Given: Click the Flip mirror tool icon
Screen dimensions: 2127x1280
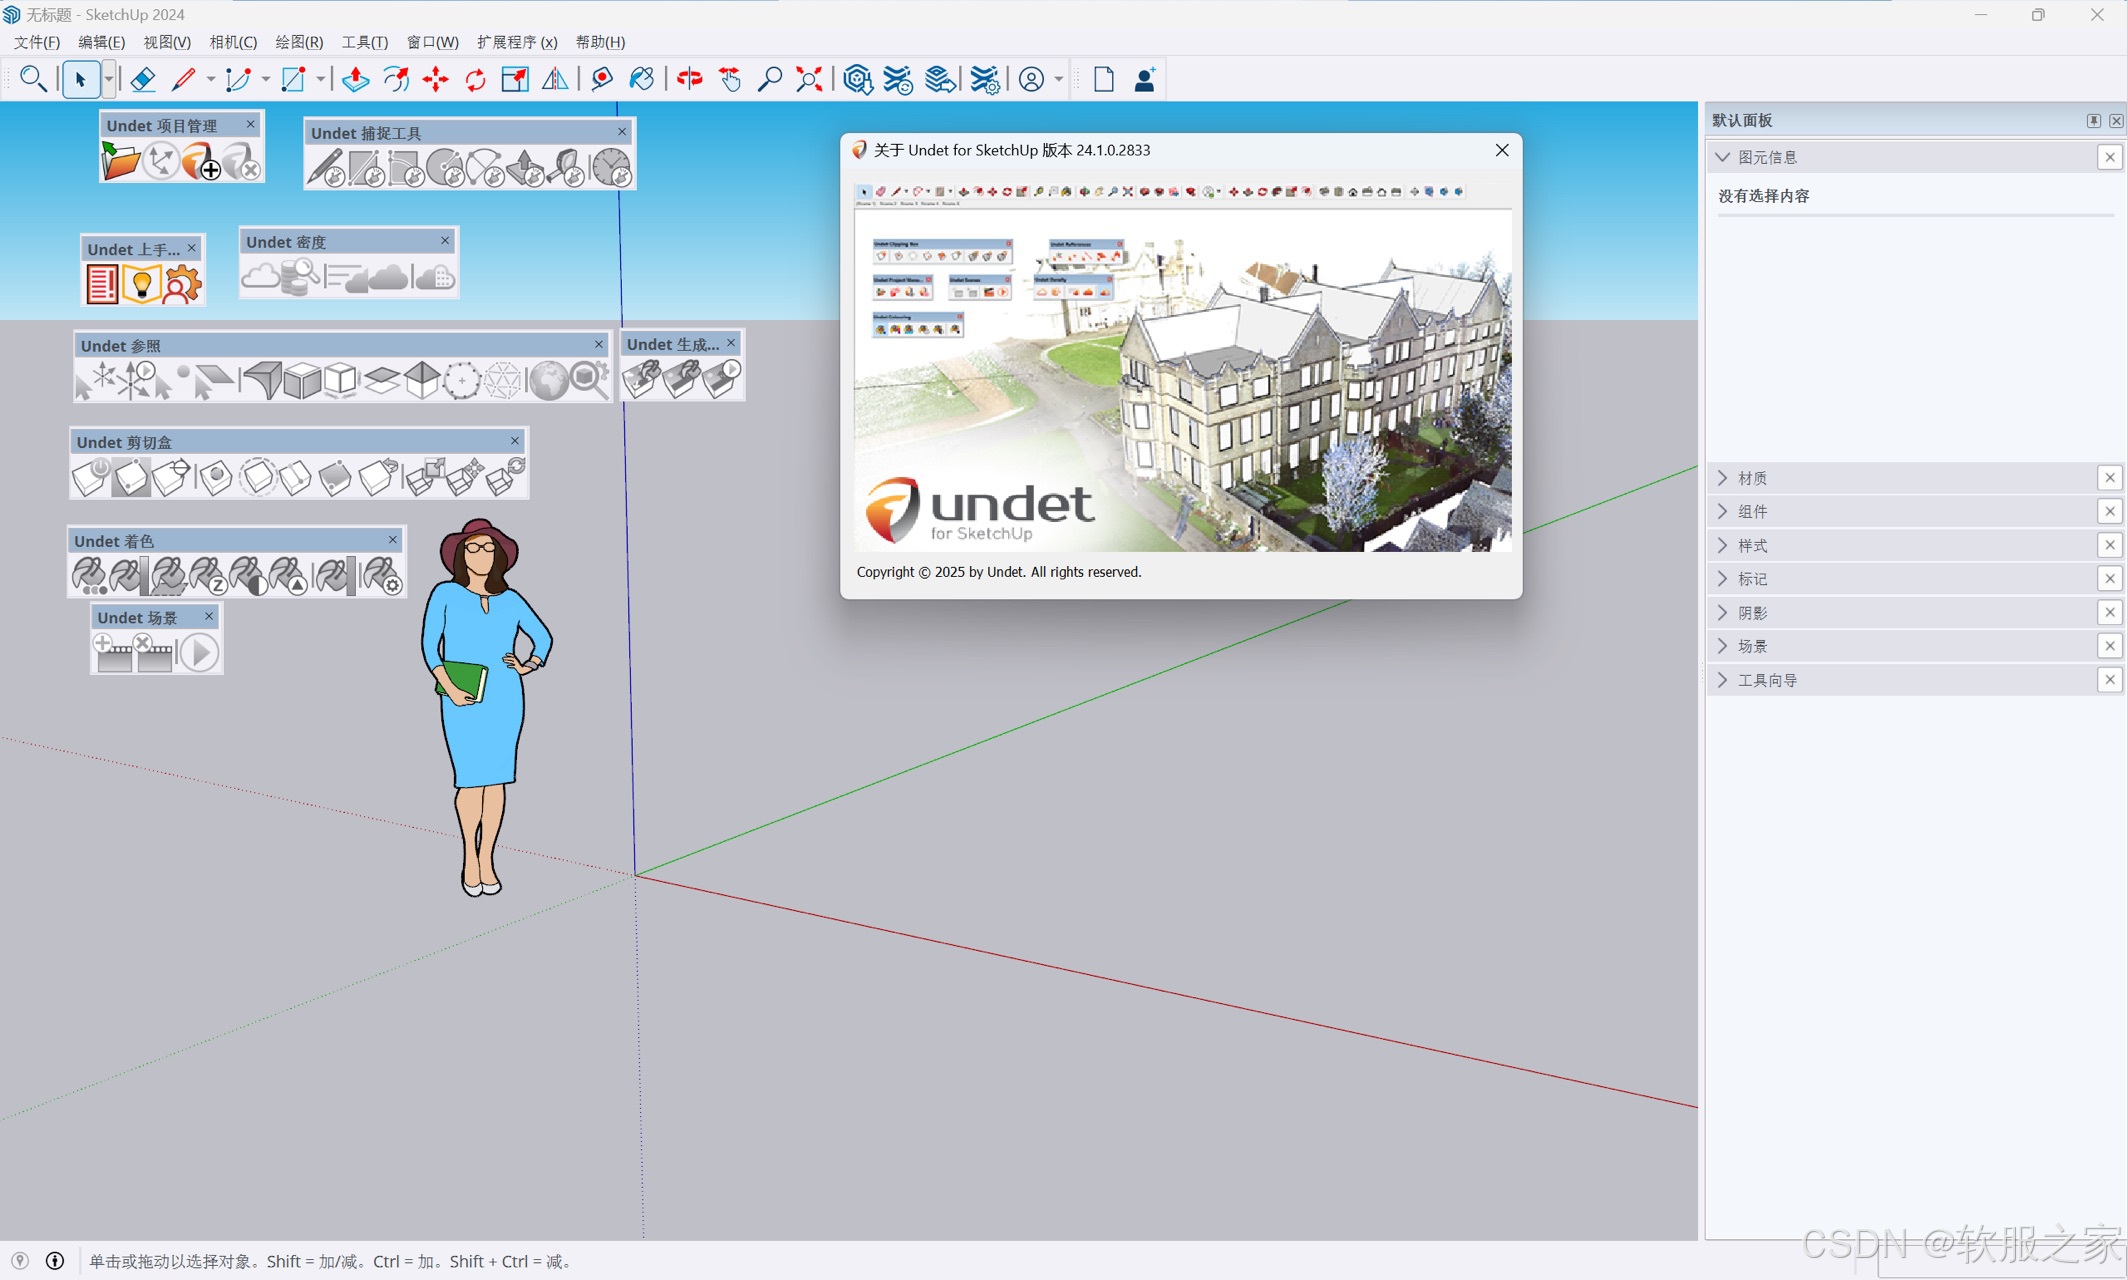Looking at the screenshot, I should pyautogui.click(x=555, y=79).
